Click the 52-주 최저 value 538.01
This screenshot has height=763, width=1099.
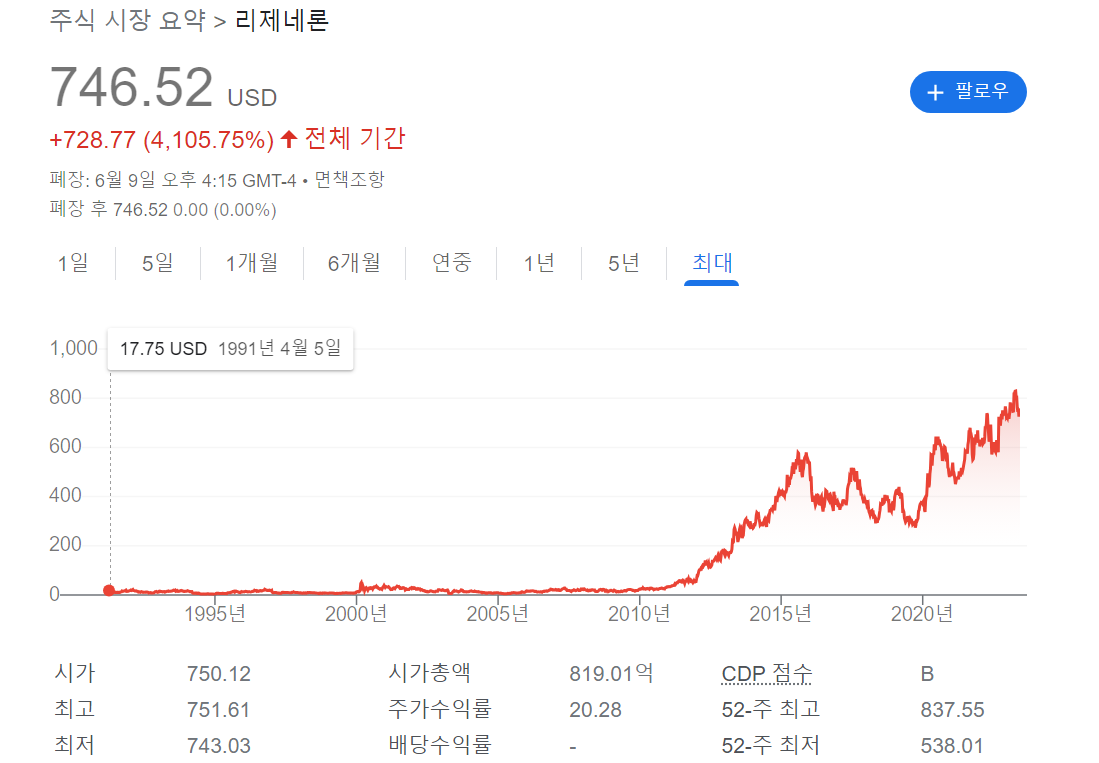(x=952, y=745)
